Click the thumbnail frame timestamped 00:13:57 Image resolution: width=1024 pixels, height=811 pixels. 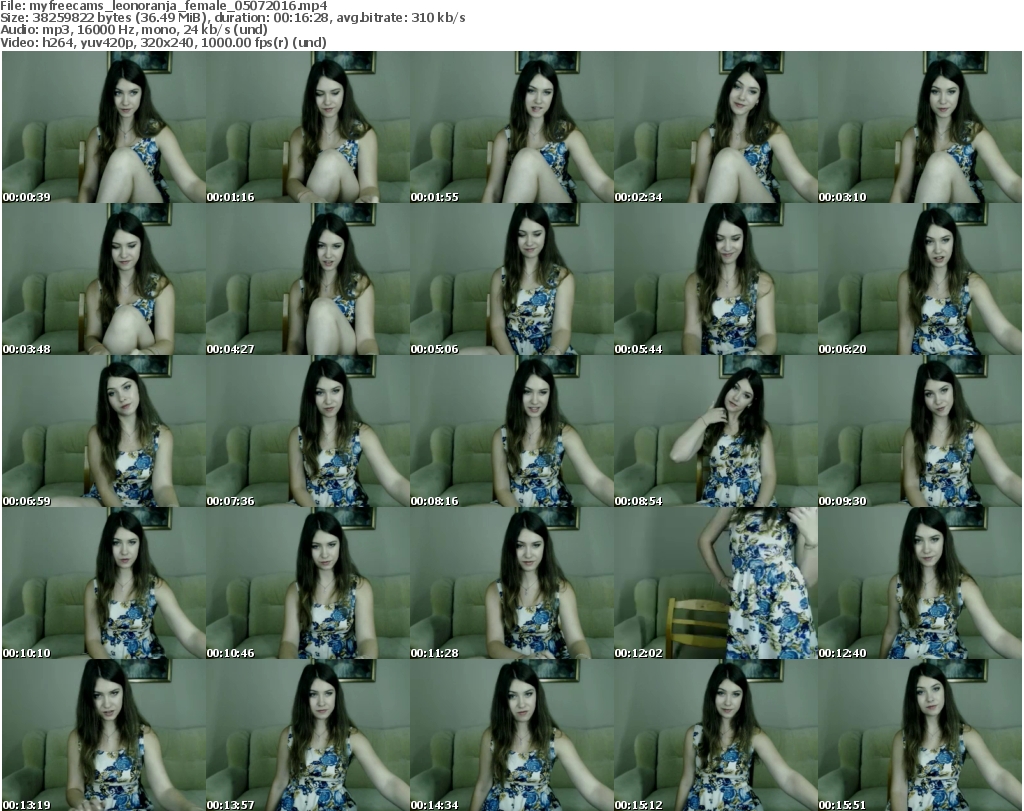(x=308, y=735)
